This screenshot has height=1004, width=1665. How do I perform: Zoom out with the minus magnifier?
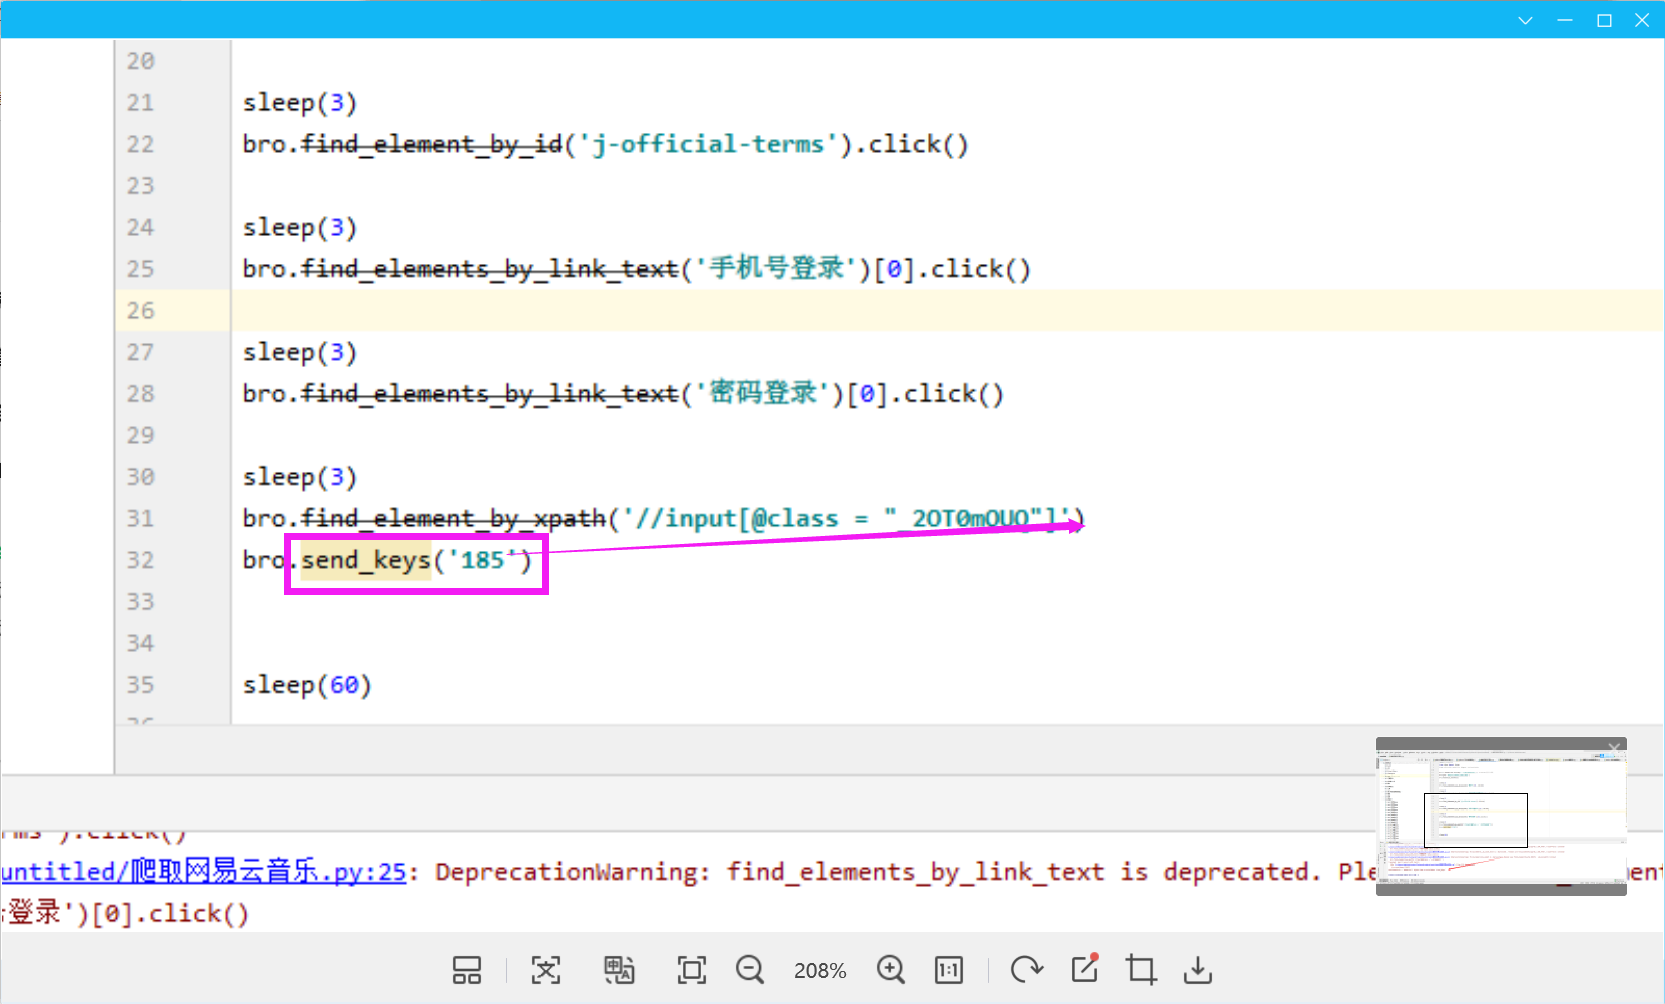click(750, 970)
